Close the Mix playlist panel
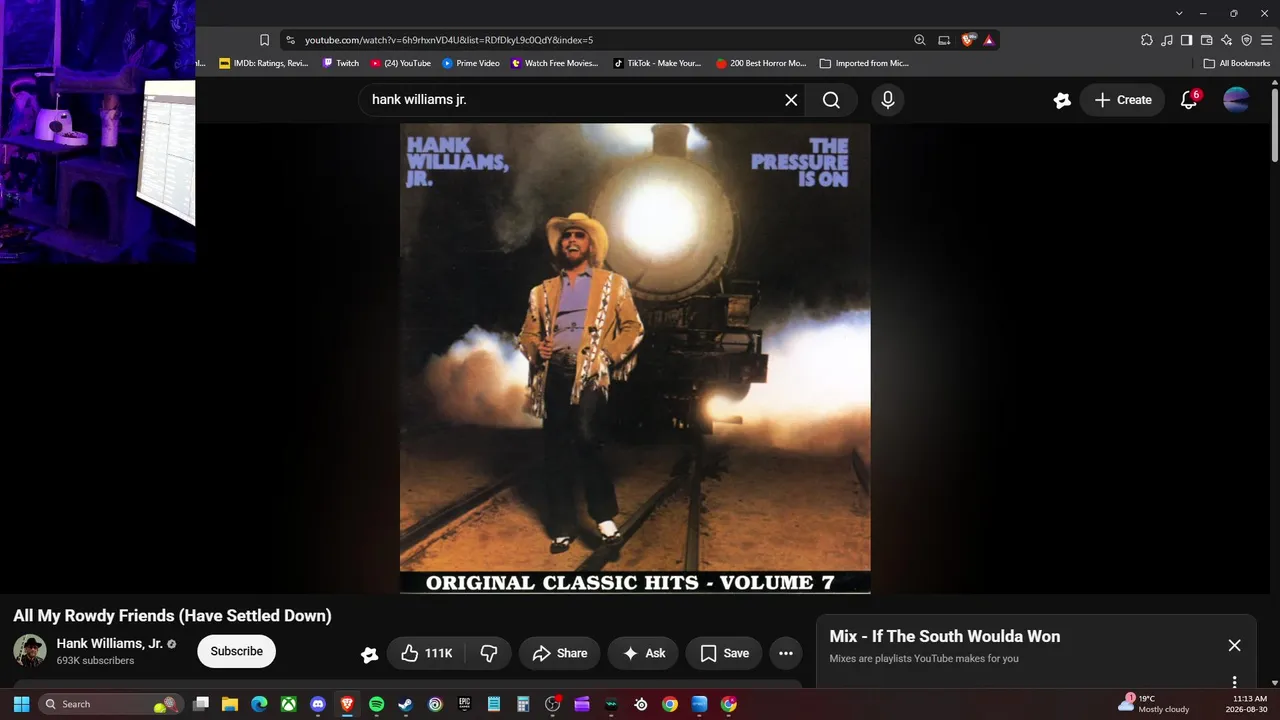 (1235, 646)
